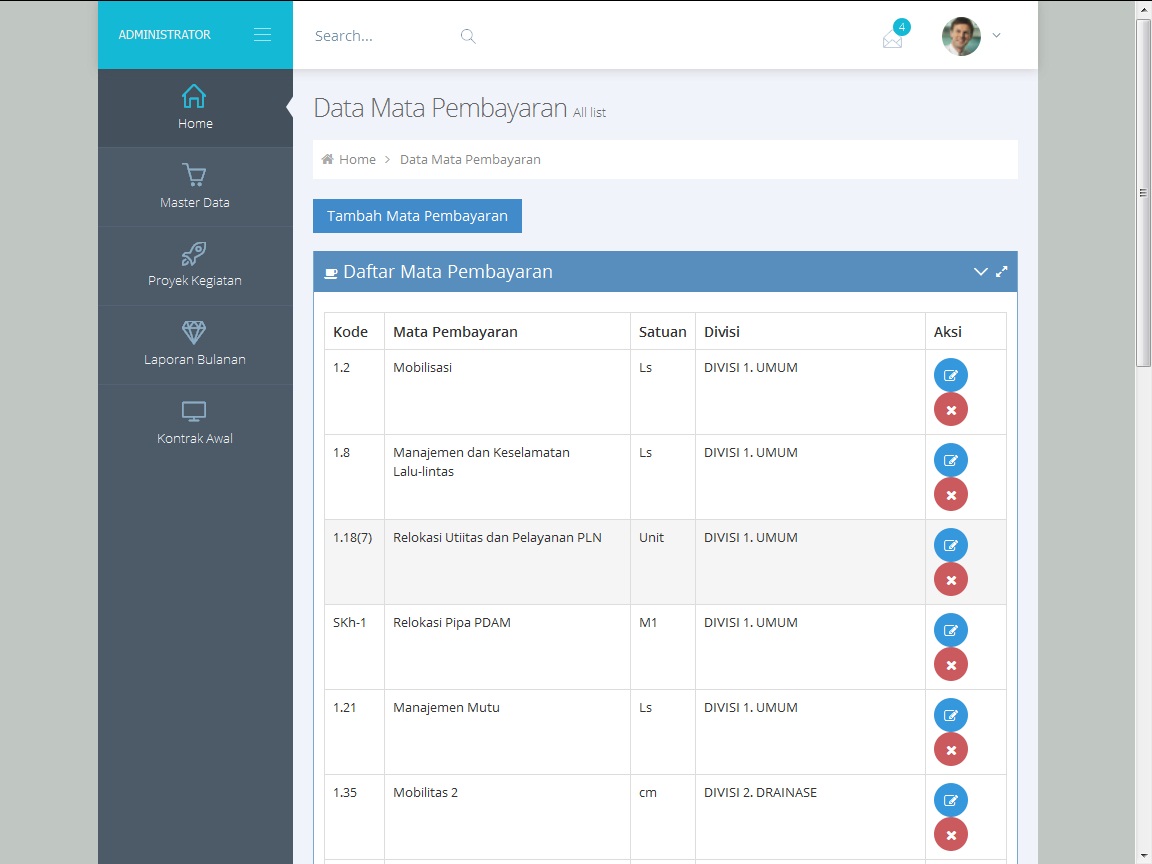The width and height of the screenshot is (1152, 864).
Task: Click the Kode column header
Action: (x=354, y=331)
